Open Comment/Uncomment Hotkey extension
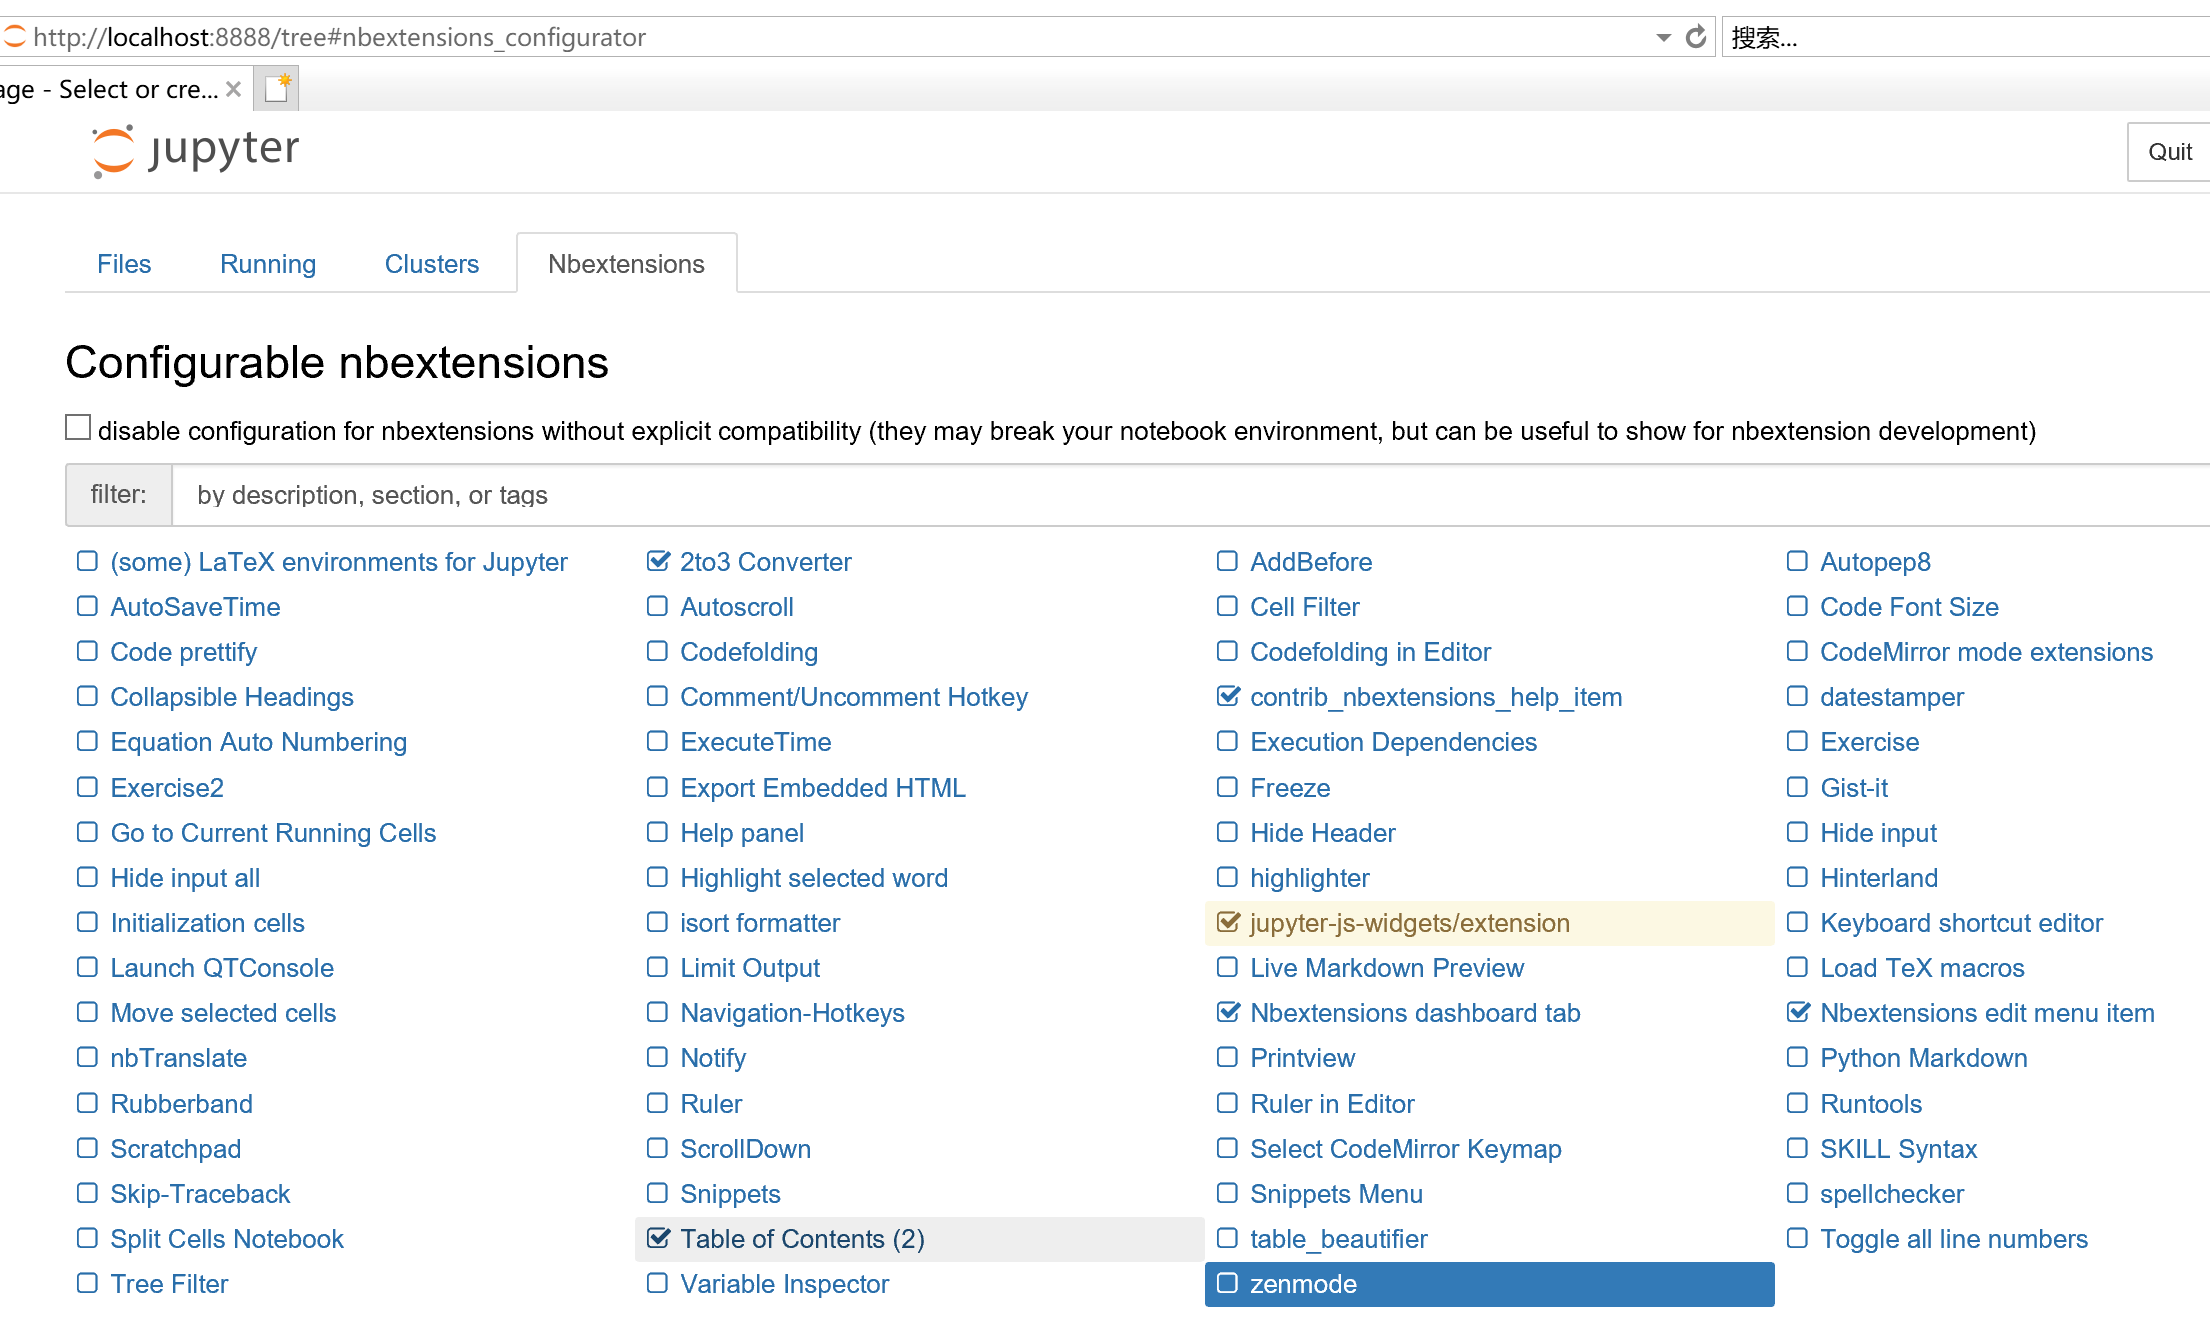This screenshot has width=2210, height=1329. (854, 697)
